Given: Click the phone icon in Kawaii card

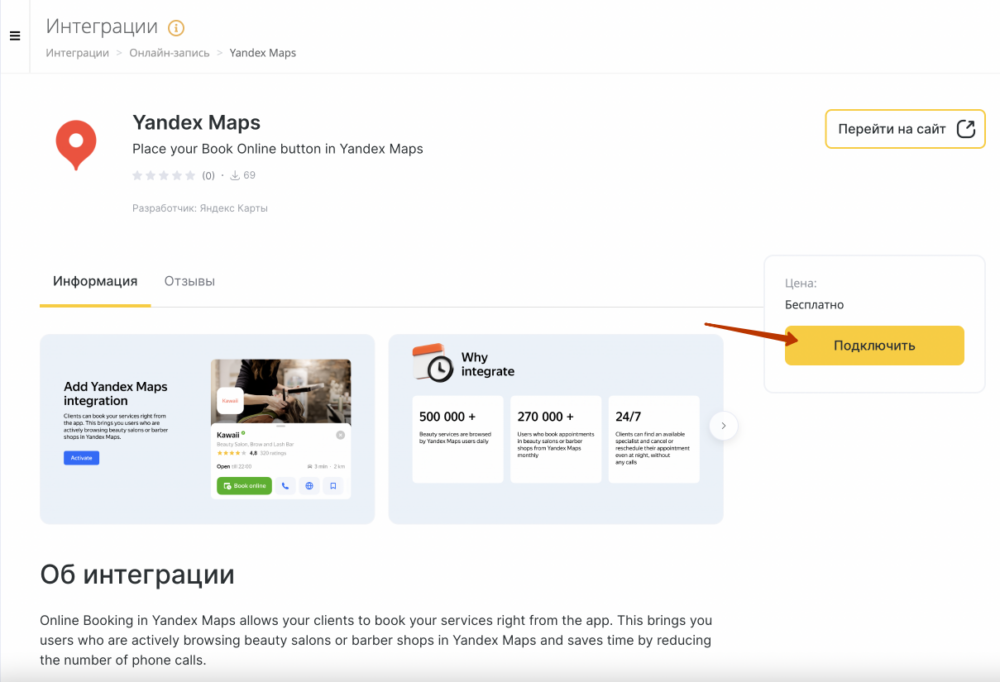Looking at the screenshot, I should [x=285, y=486].
